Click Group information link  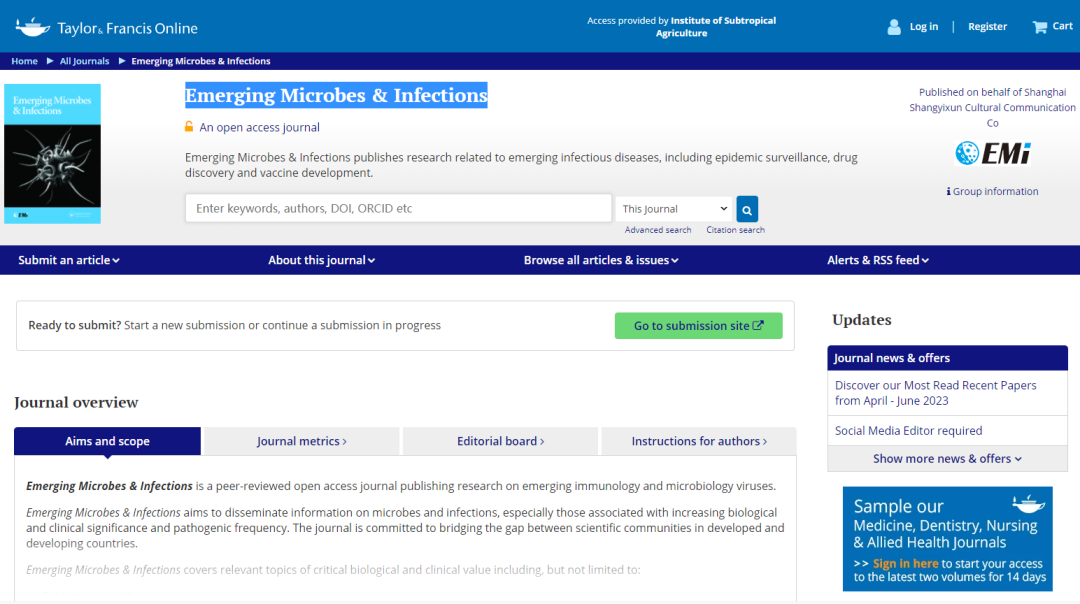tap(995, 191)
